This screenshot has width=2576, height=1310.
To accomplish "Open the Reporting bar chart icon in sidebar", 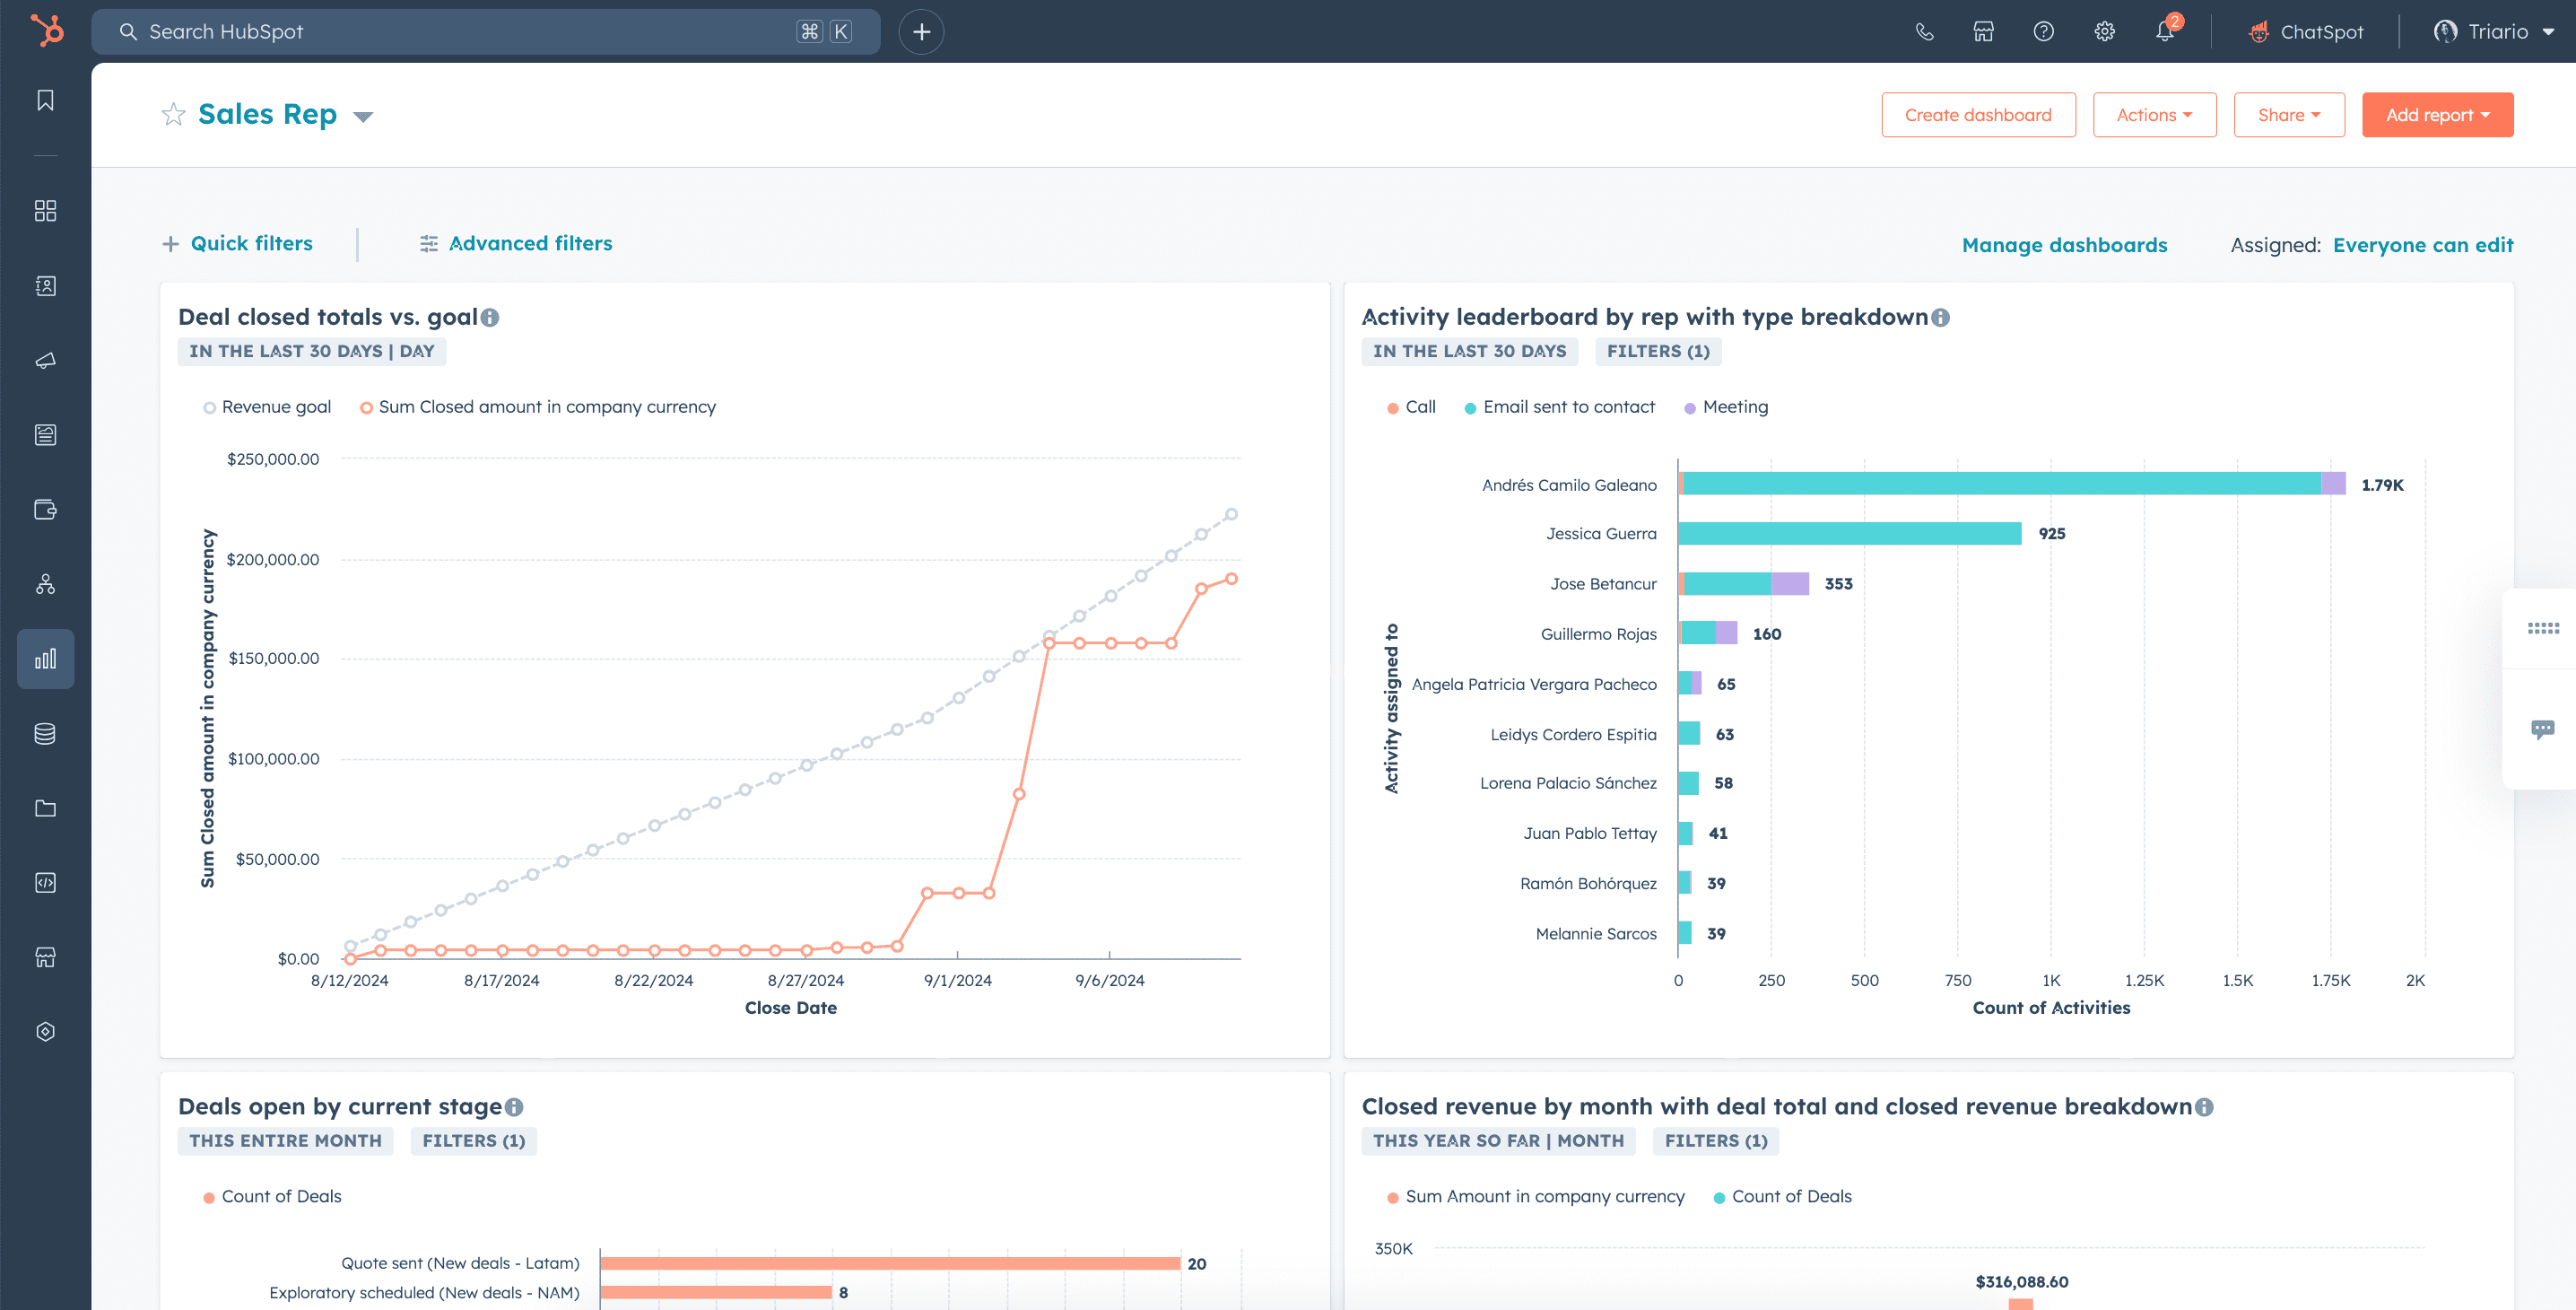I will coord(45,659).
